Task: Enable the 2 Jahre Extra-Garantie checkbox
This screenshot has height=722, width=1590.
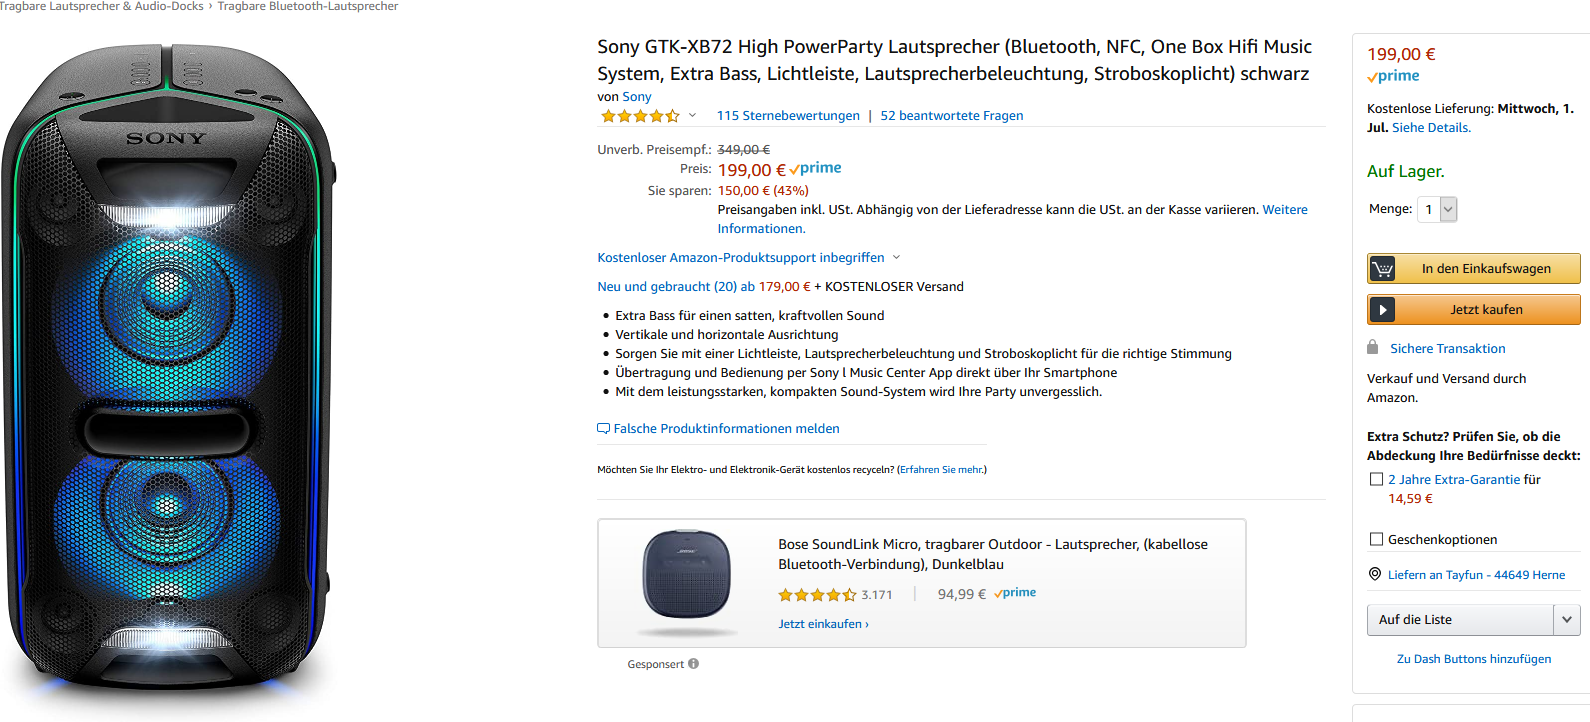Action: click(x=1376, y=479)
